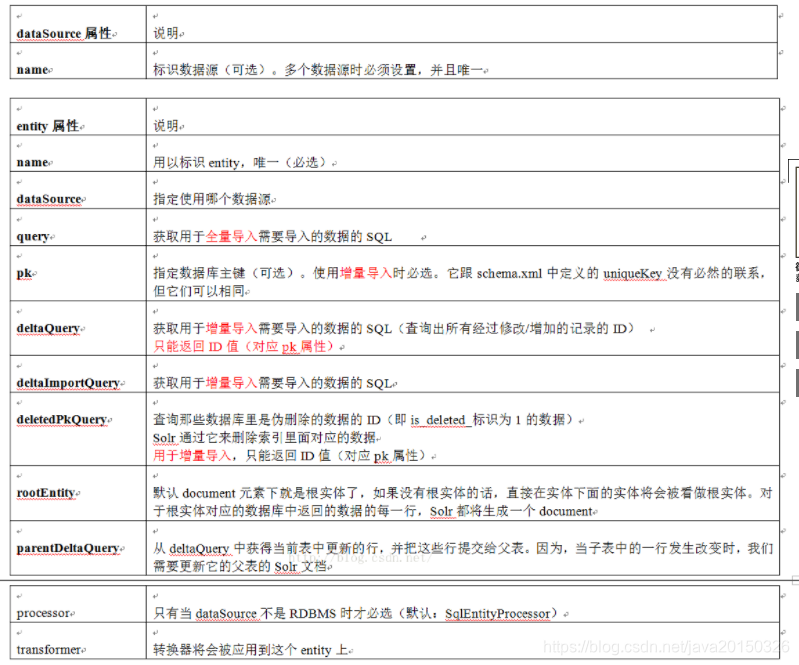799x665 pixels.
Task: Select the 'processor' attribute cell
Action: click(78, 604)
